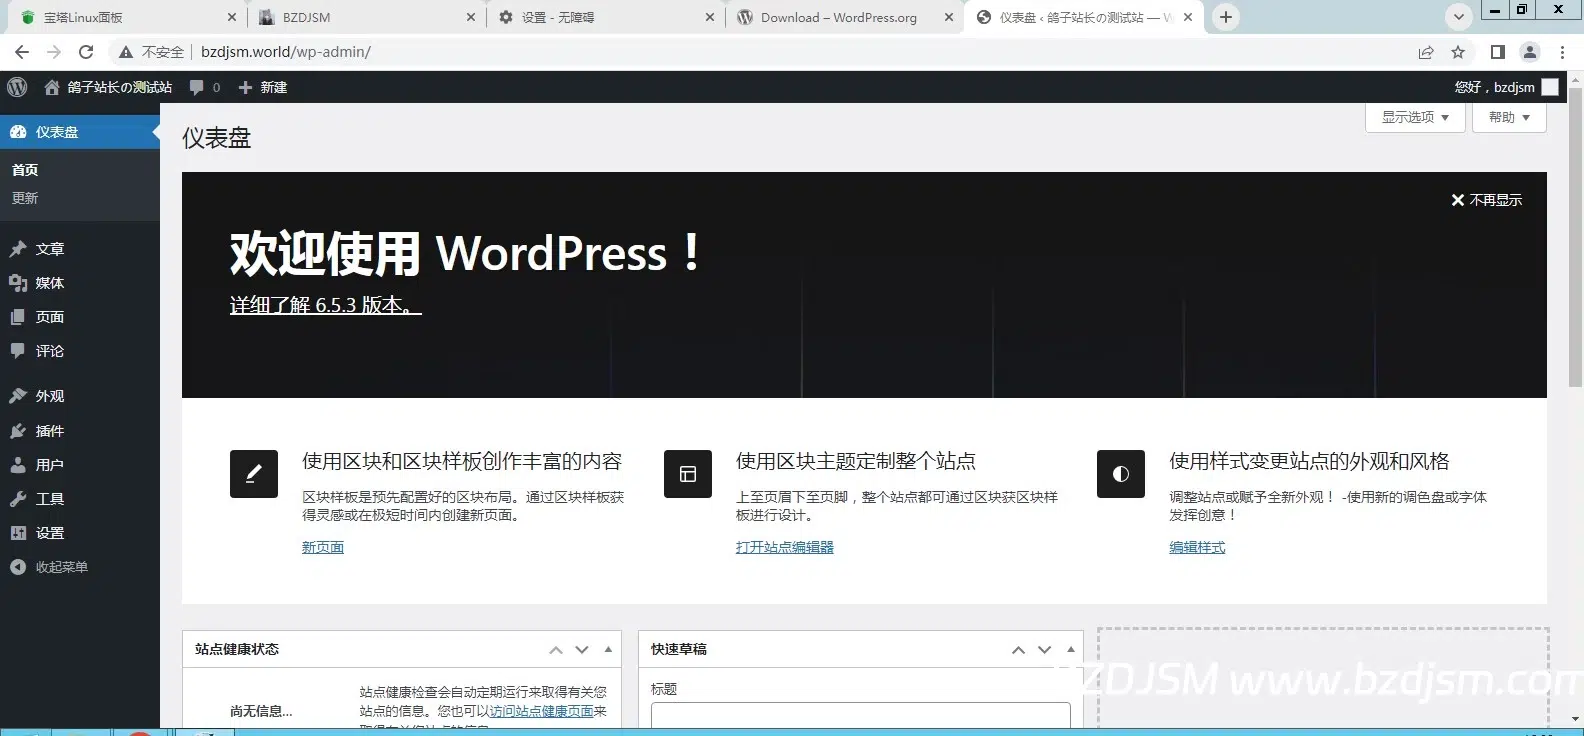Click the 不安全 site security indicator

[151, 52]
